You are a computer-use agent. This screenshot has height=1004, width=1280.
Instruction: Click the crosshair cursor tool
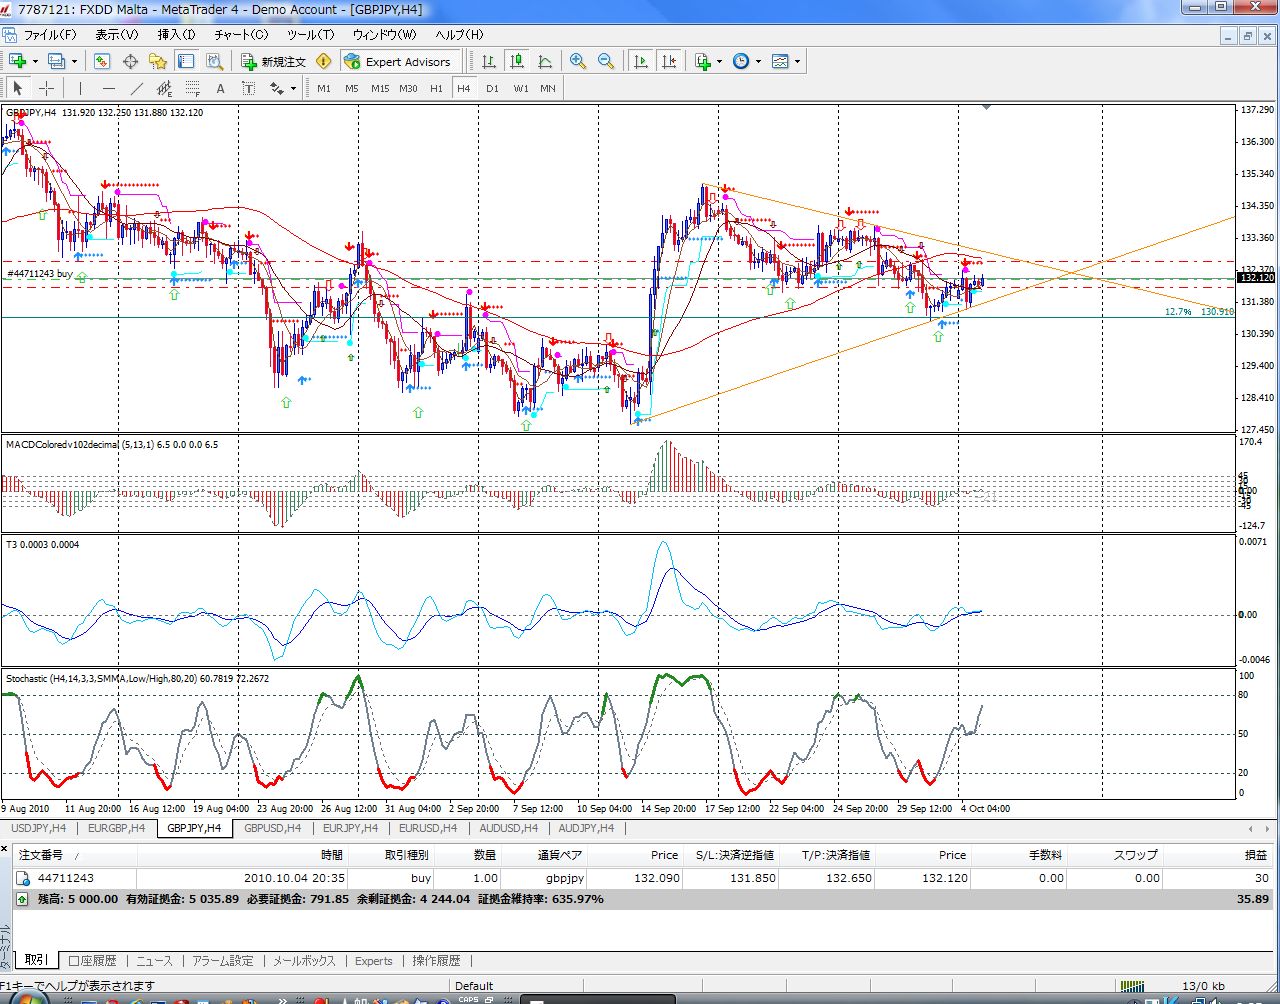pyautogui.click(x=46, y=88)
